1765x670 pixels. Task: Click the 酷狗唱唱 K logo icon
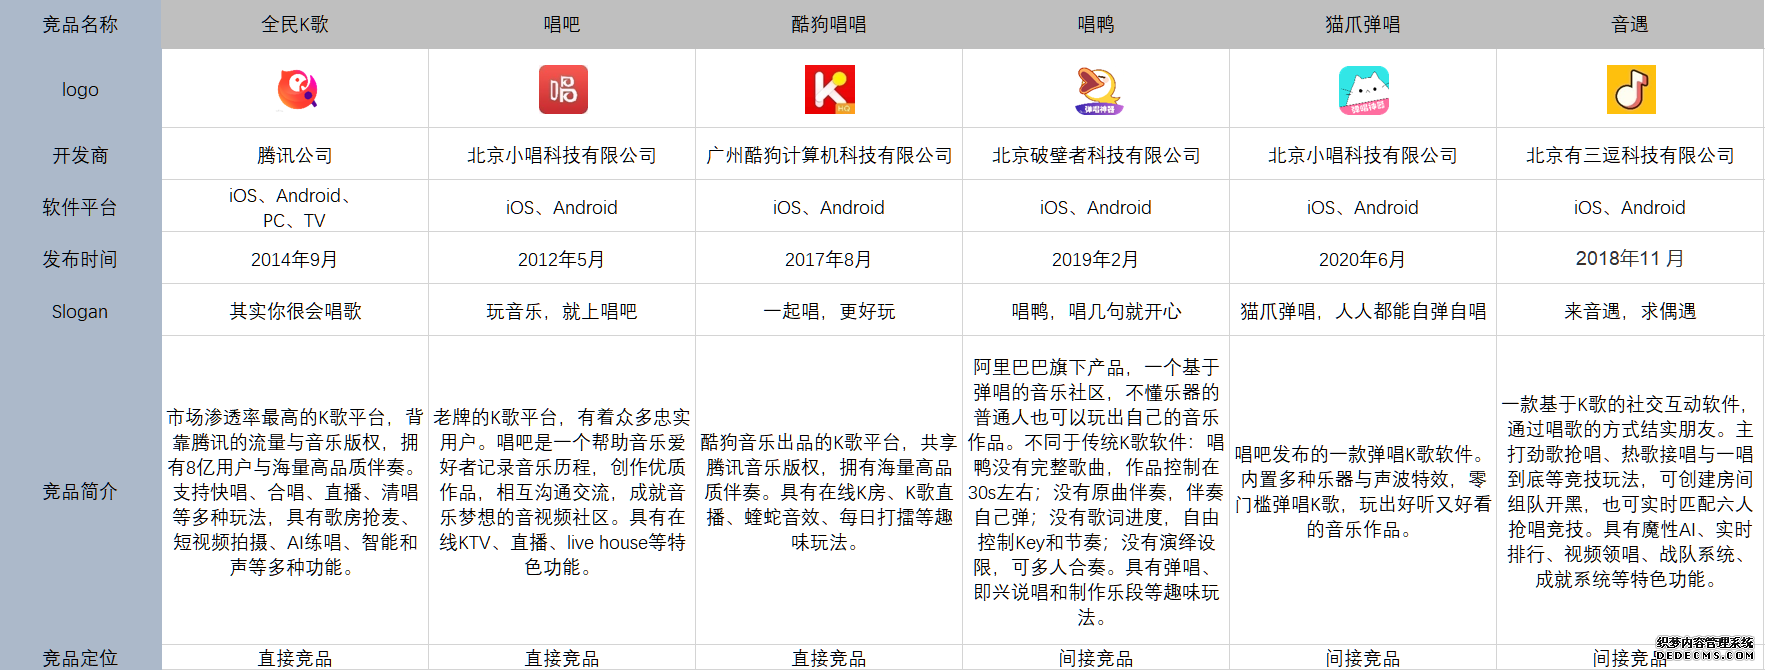[x=830, y=89]
